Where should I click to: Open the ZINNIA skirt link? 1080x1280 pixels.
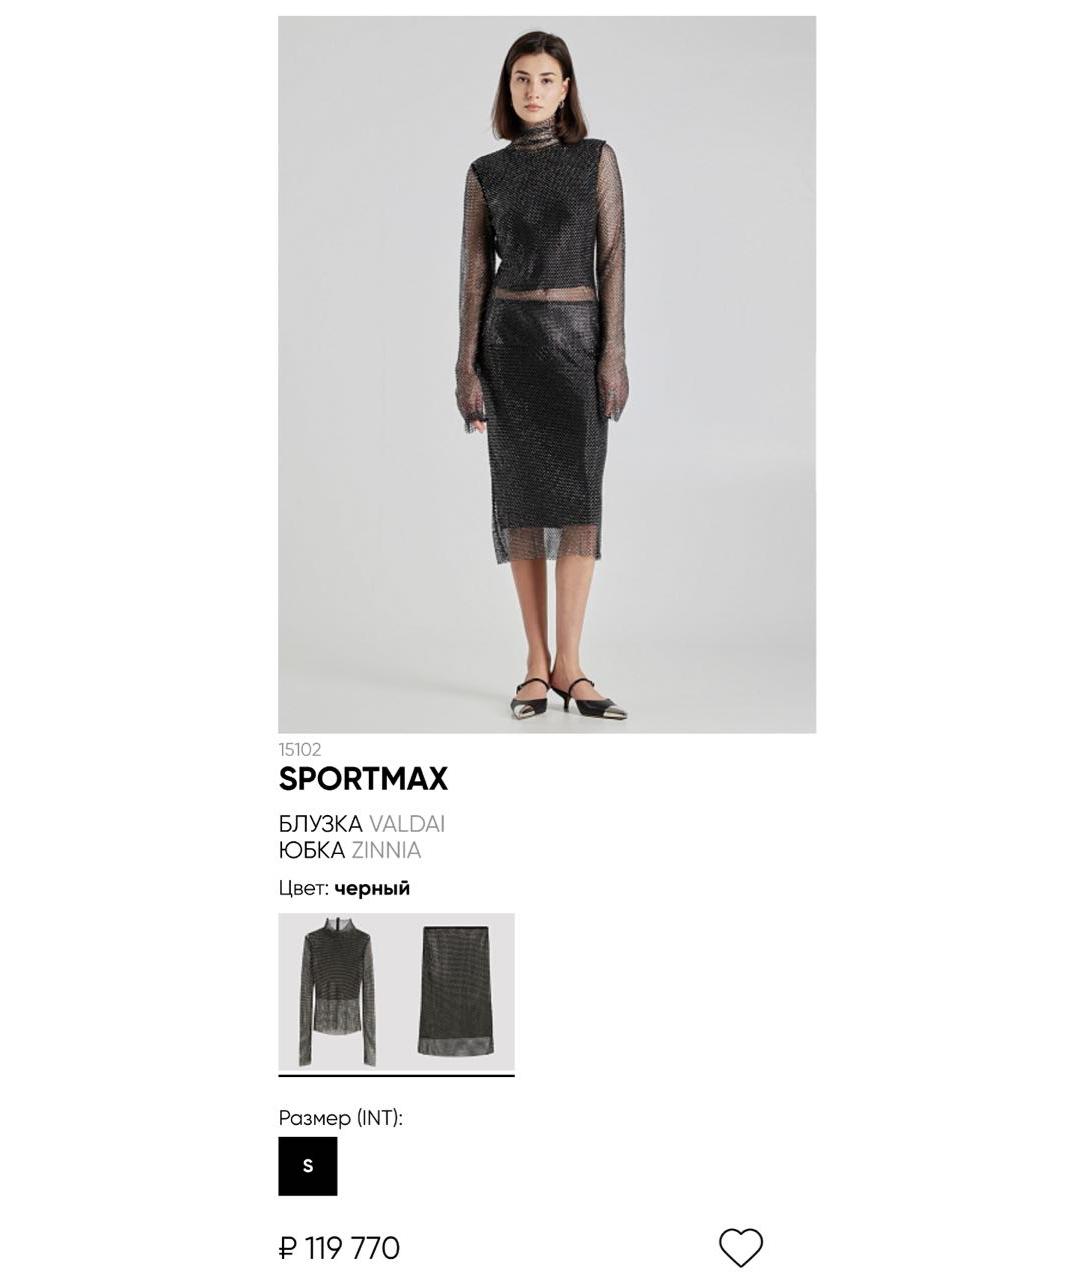point(386,850)
